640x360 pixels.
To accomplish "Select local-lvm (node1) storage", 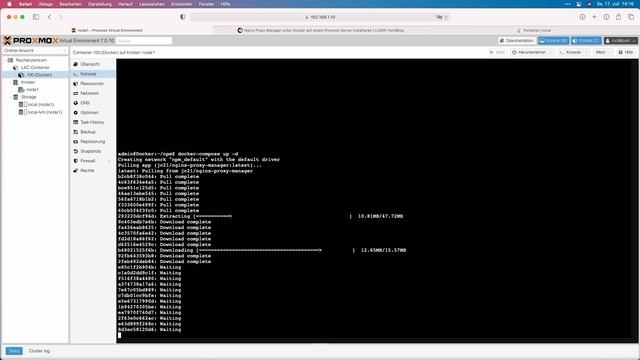I will (44, 112).
